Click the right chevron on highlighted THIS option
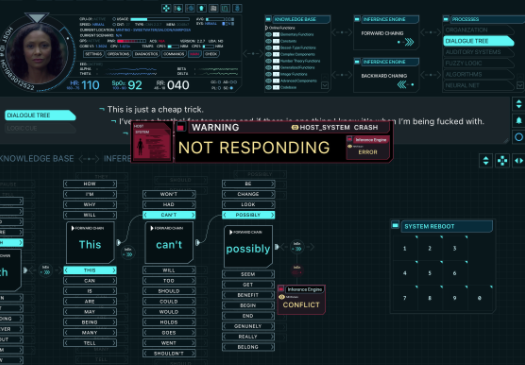Viewport: 525px width, 365px height. click(x=114, y=270)
